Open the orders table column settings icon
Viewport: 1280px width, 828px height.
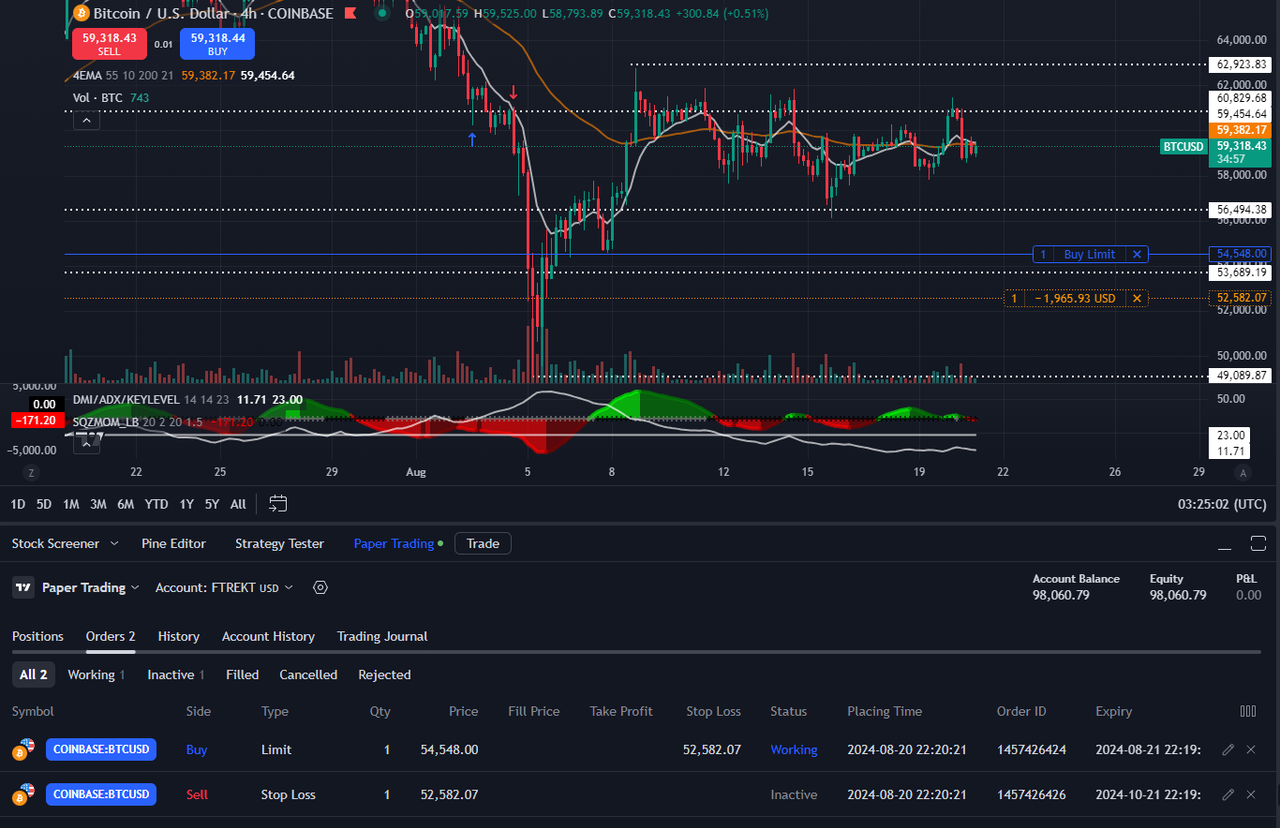1248,711
